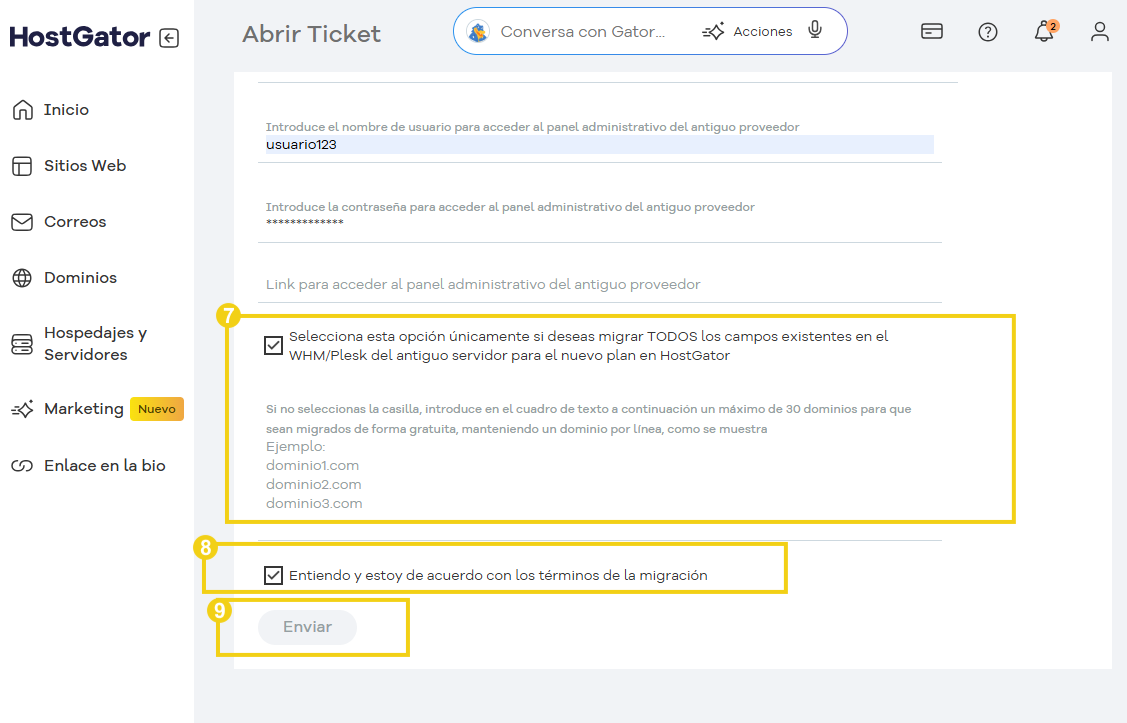Image resolution: width=1127 pixels, height=723 pixels.
Task: Open help with the question mark icon
Action: coord(988,32)
